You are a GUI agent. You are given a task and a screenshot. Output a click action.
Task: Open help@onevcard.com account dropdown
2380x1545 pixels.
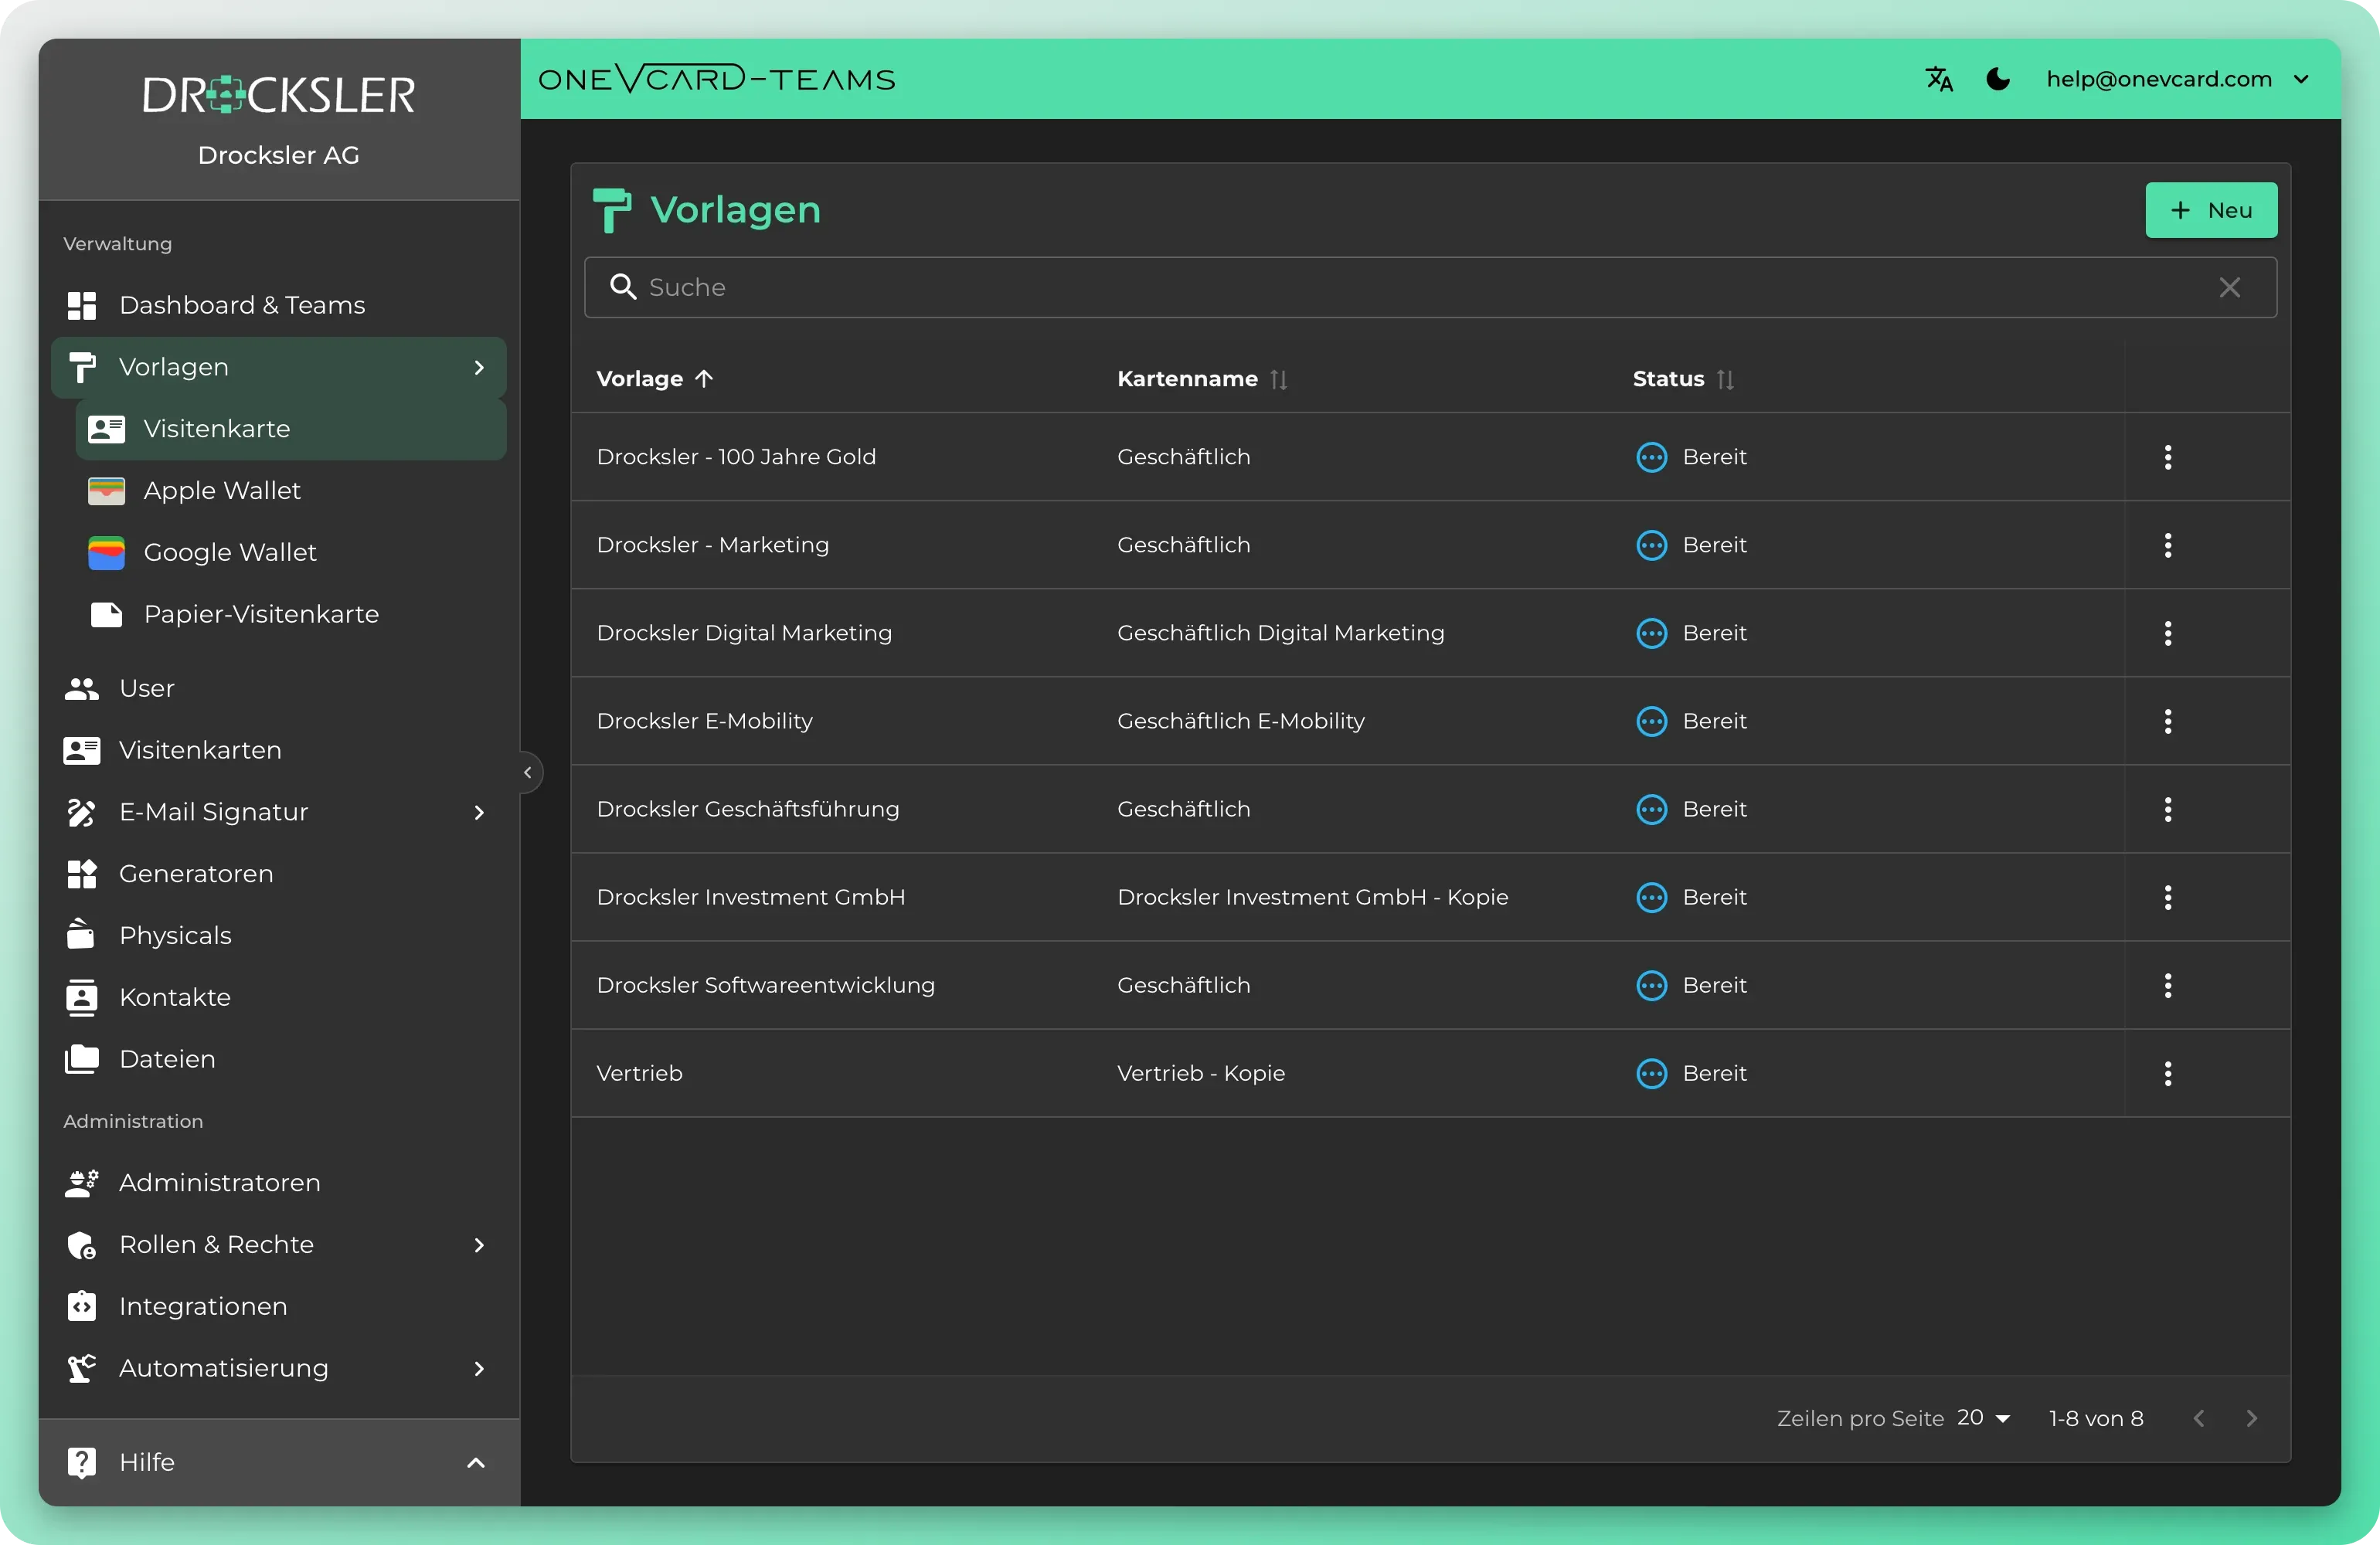point(2178,79)
